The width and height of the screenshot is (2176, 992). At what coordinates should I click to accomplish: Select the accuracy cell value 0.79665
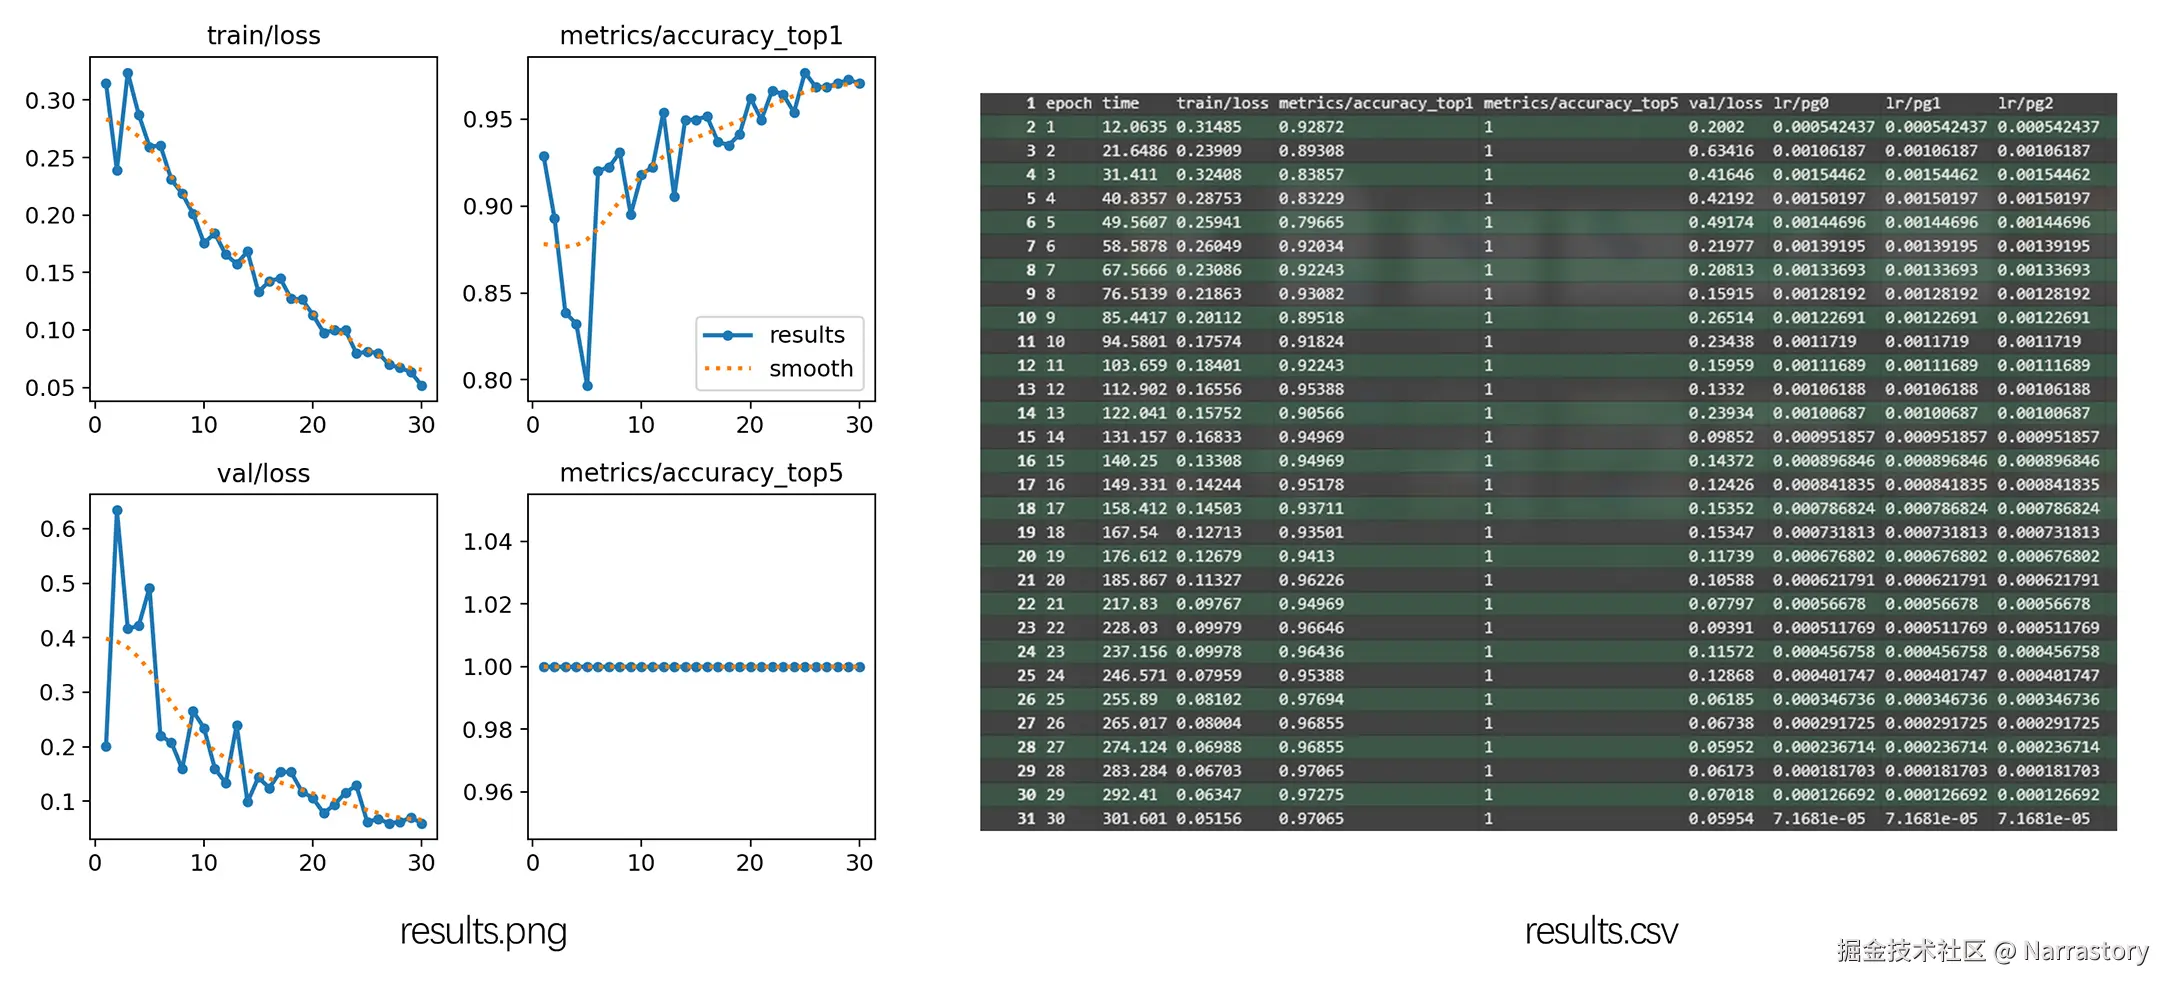coord(1310,223)
